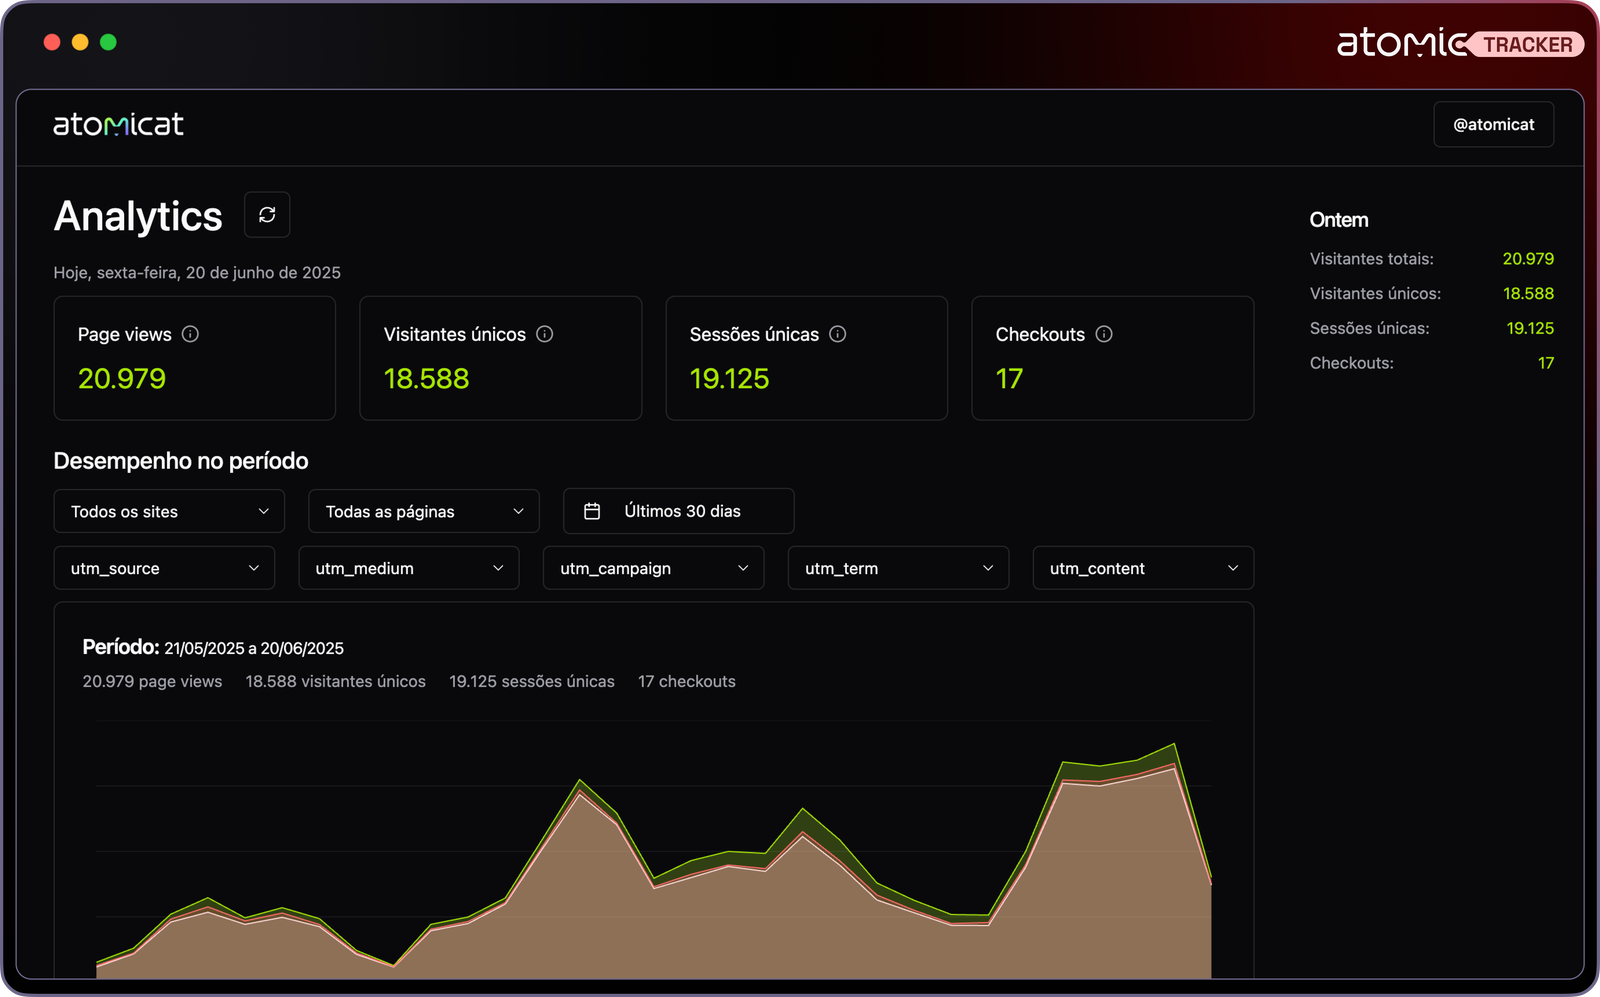Open the utm_source filter dropdown

164,568
